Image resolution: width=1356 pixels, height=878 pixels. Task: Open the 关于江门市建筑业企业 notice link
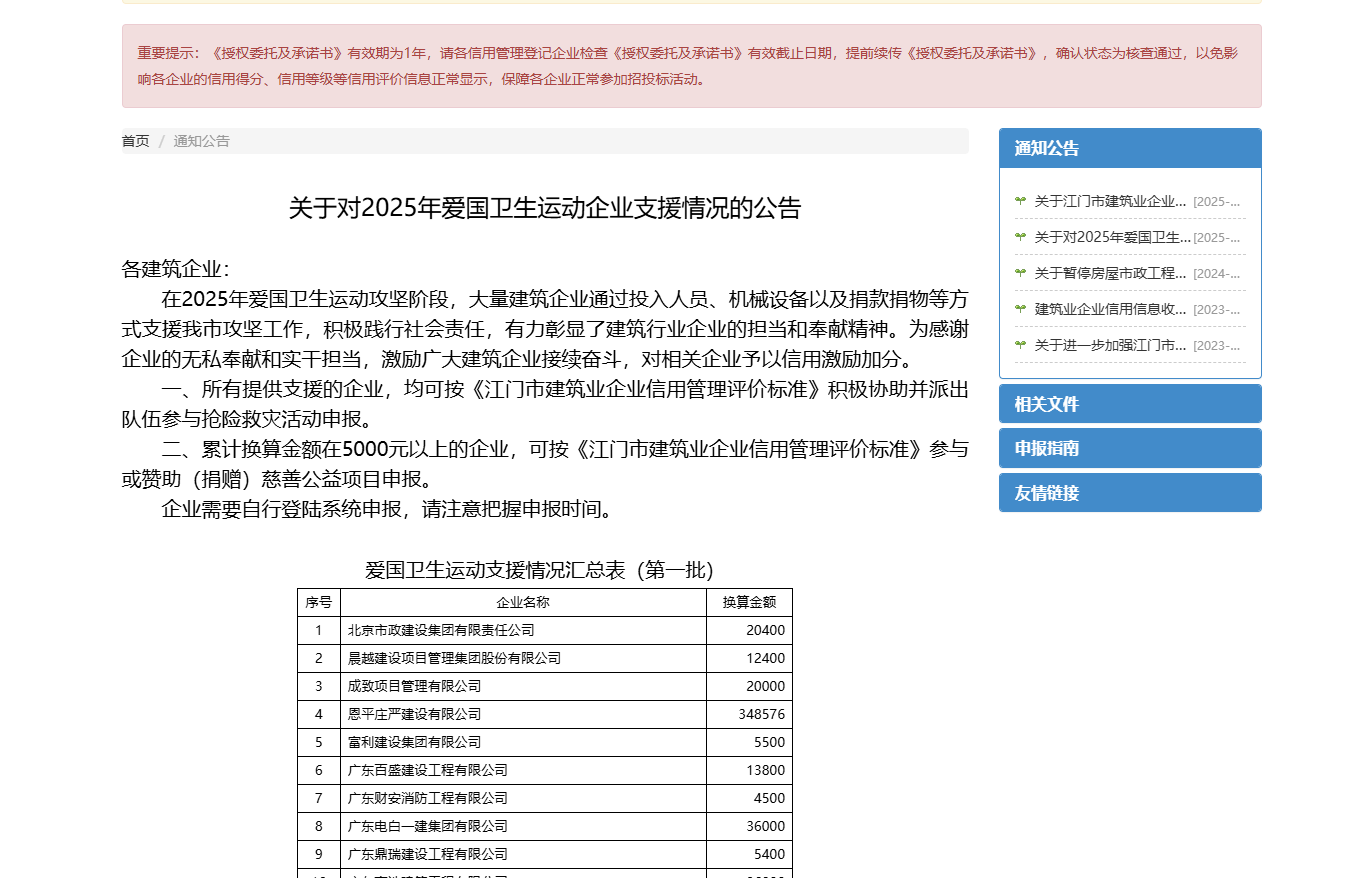click(1110, 201)
